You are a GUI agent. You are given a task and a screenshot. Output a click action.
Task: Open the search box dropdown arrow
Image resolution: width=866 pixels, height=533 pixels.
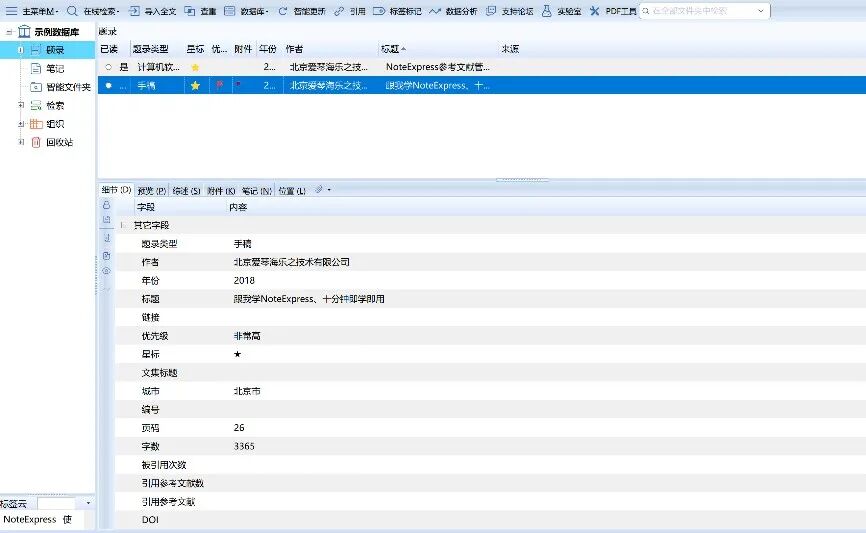(761, 11)
